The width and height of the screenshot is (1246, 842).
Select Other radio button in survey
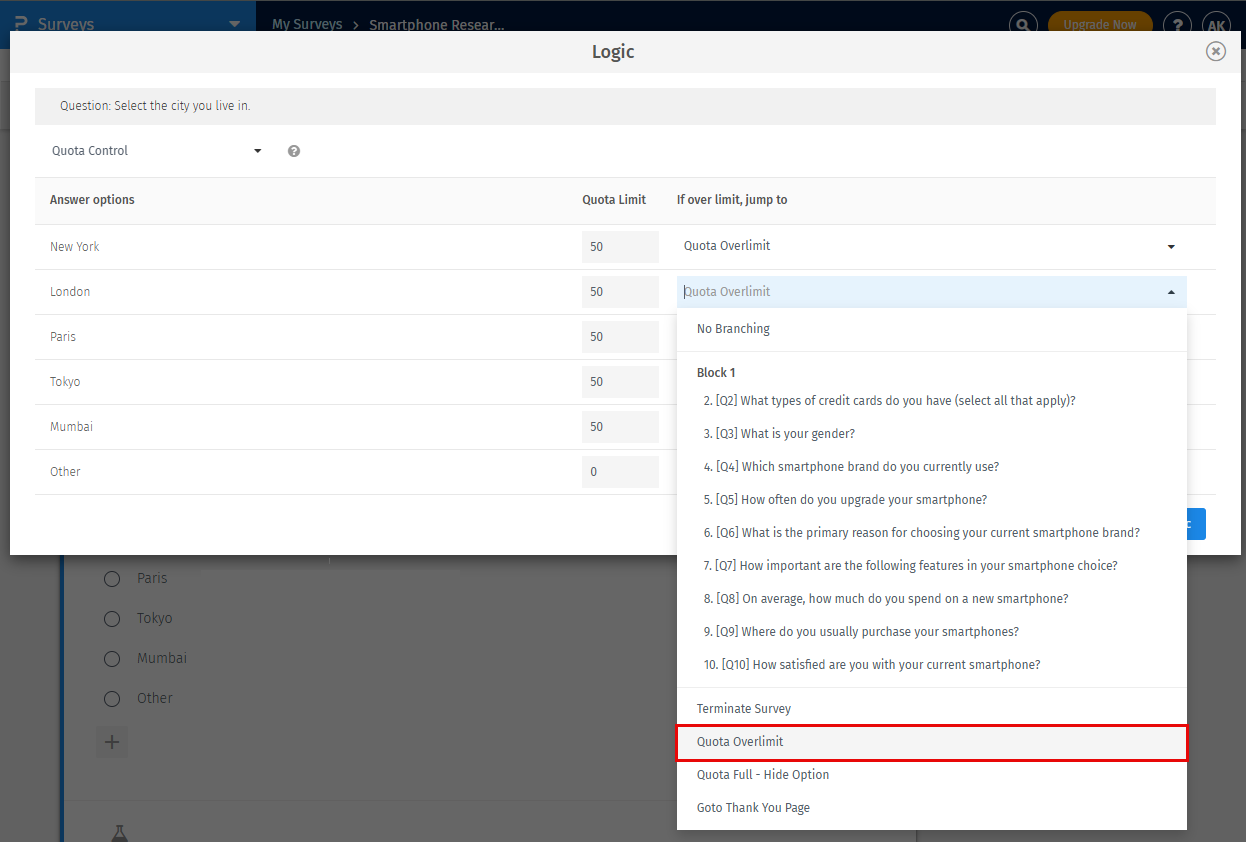[112, 699]
